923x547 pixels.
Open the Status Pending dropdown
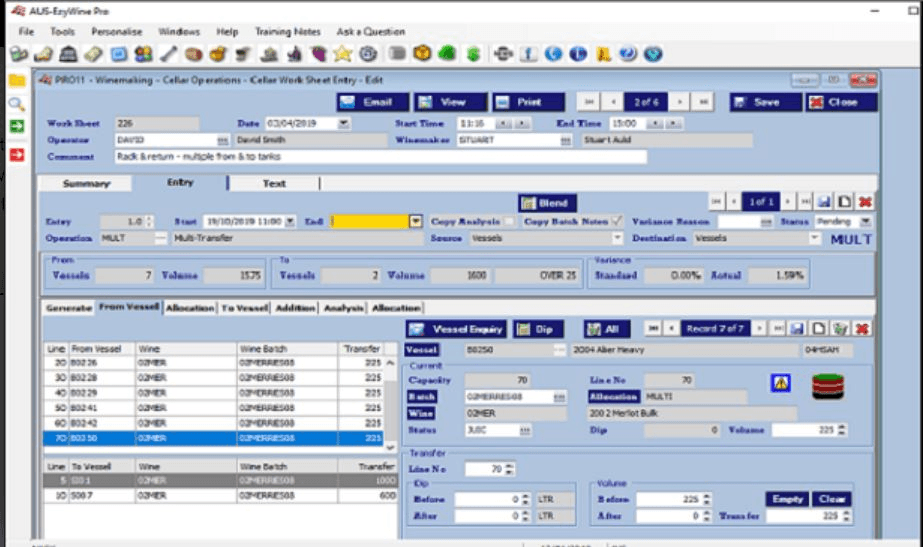pyautogui.click(x=865, y=222)
